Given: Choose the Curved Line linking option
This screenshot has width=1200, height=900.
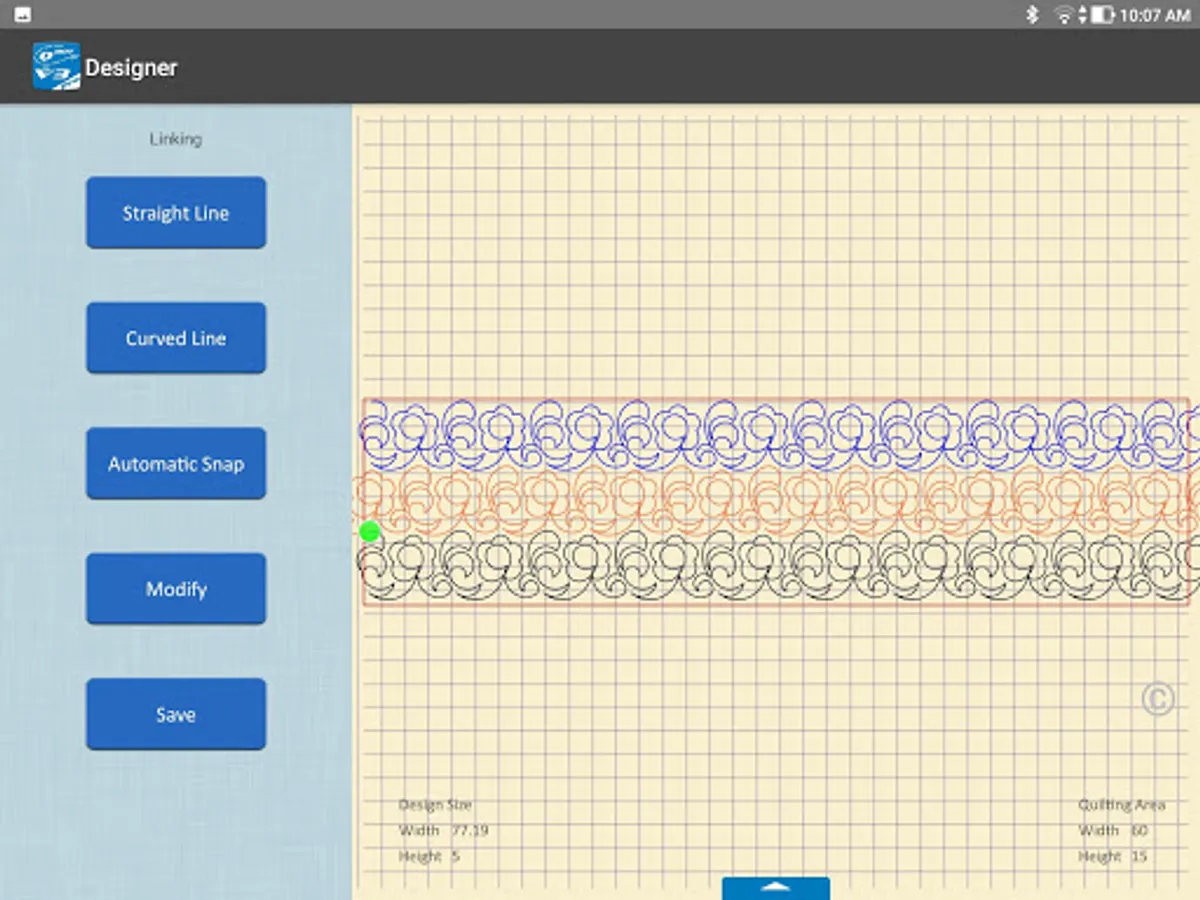Looking at the screenshot, I should 176,338.
